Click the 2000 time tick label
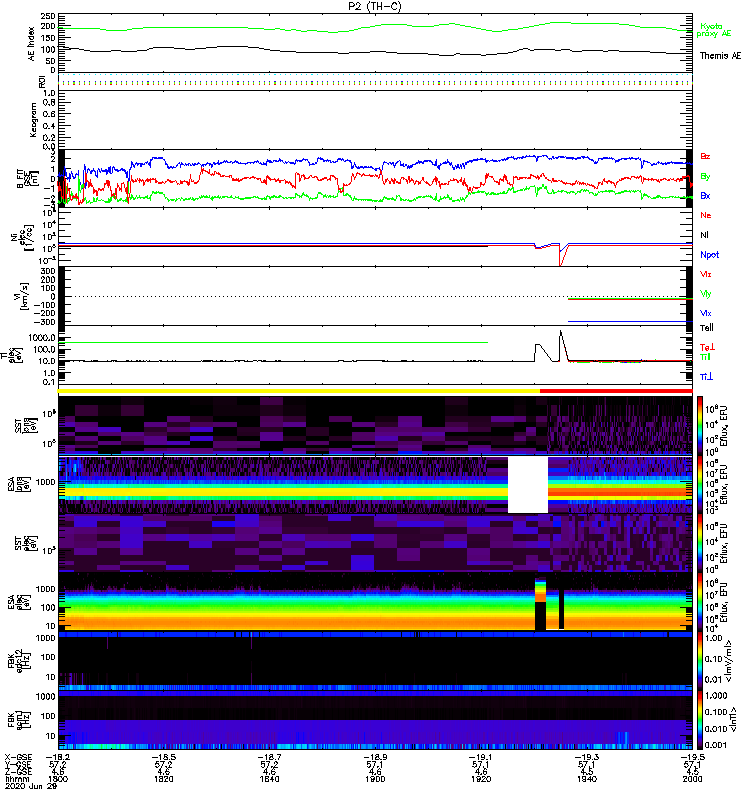 click(x=692, y=779)
